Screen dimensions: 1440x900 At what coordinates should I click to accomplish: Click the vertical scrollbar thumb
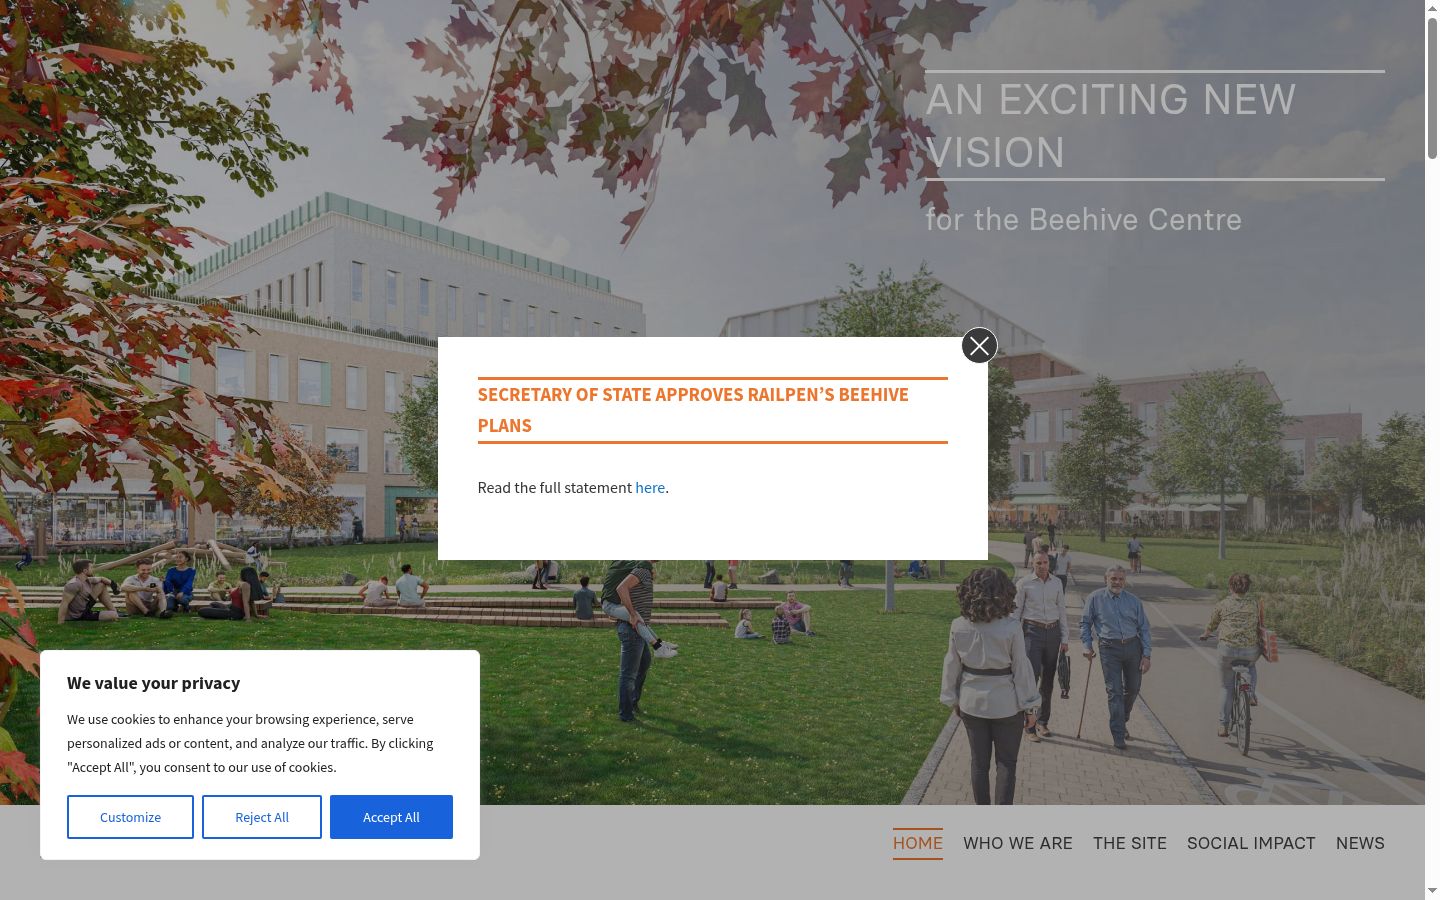pyautogui.click(x=1432, y=88)
